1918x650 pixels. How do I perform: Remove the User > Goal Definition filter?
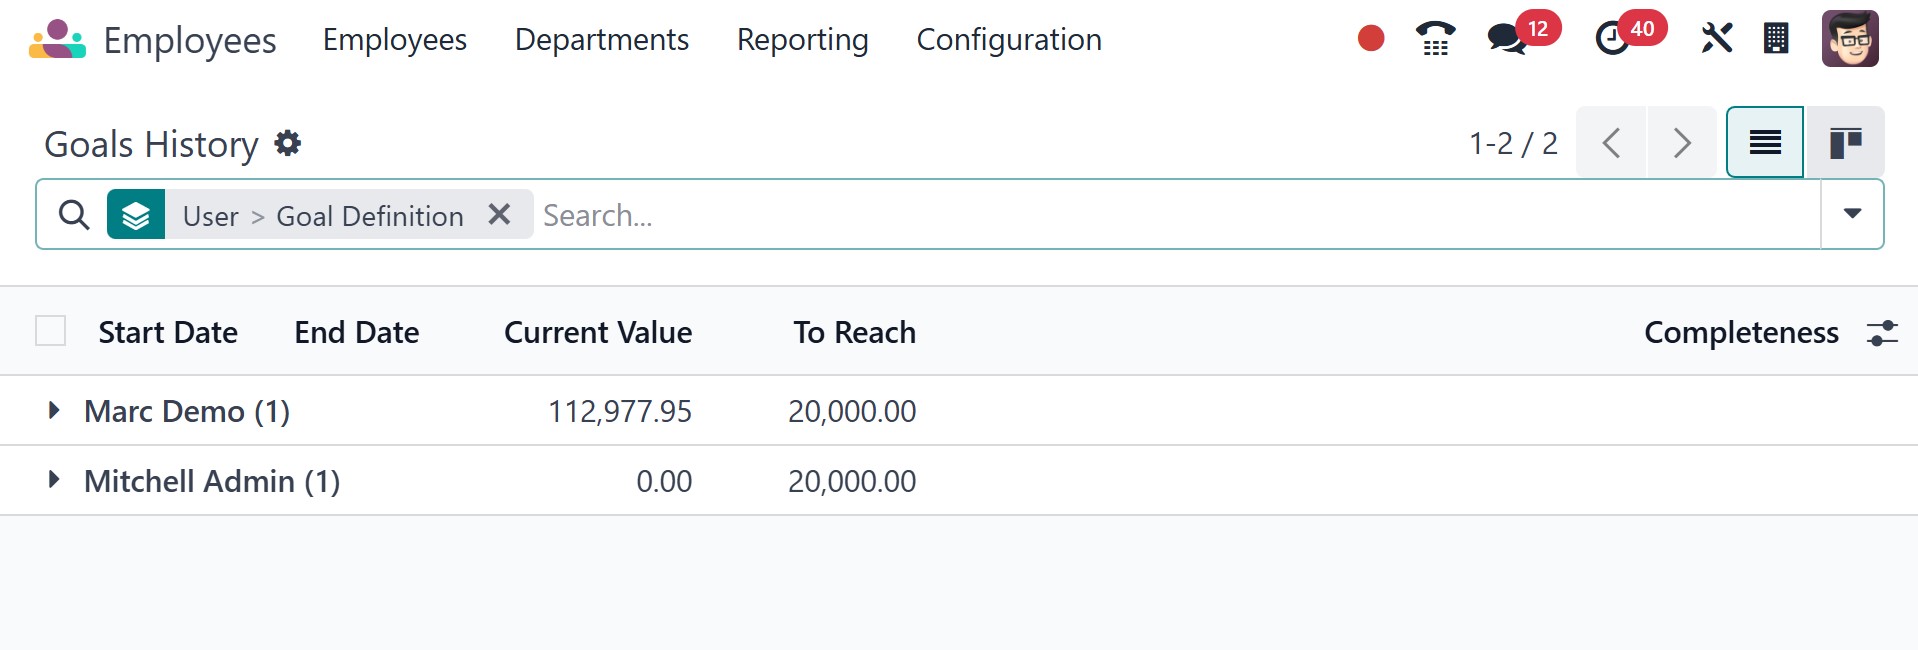coord(499,214)
